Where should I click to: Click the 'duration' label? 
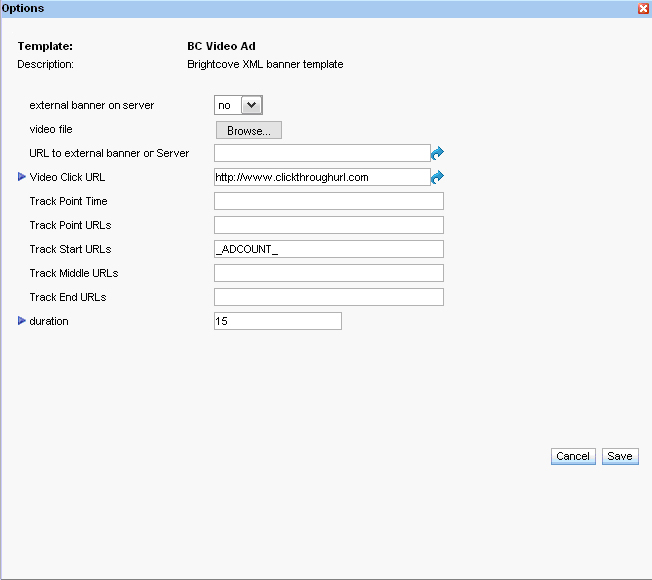49,321
